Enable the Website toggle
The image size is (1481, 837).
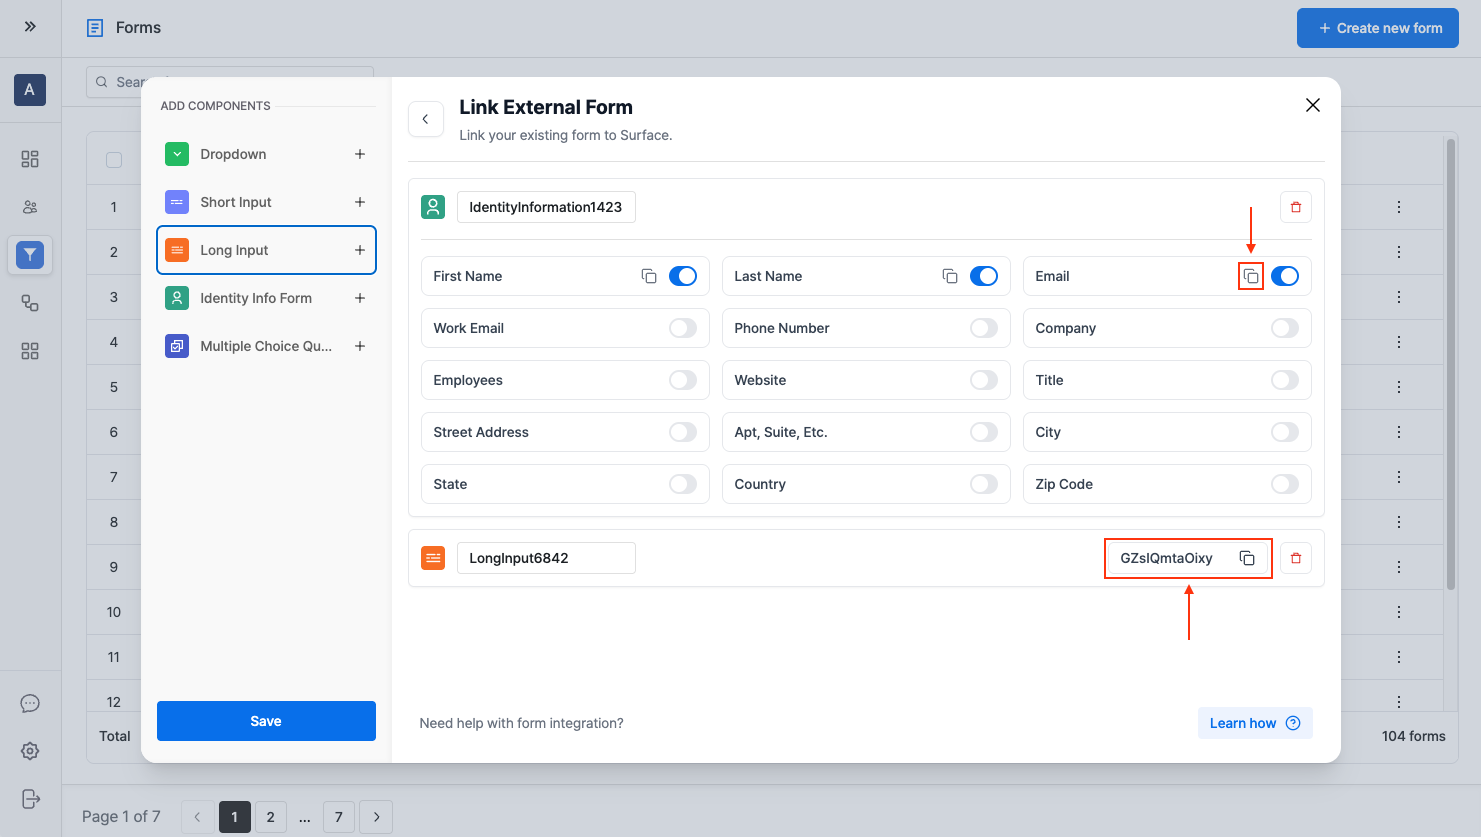coord(984,380)
